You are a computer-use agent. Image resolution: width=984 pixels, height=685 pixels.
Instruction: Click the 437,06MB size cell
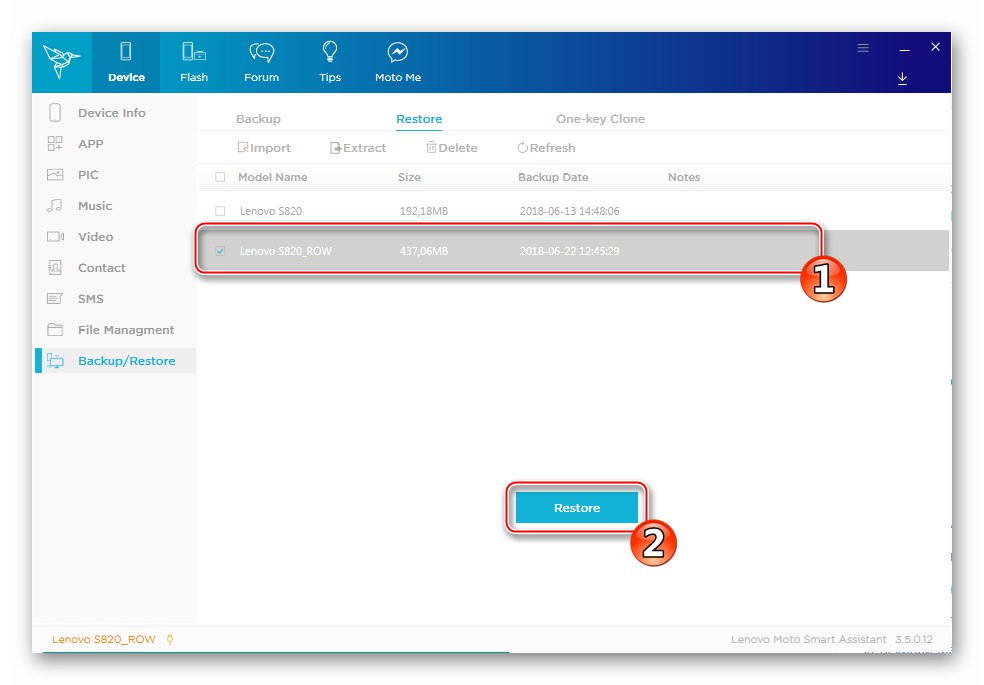click(424, 251)
